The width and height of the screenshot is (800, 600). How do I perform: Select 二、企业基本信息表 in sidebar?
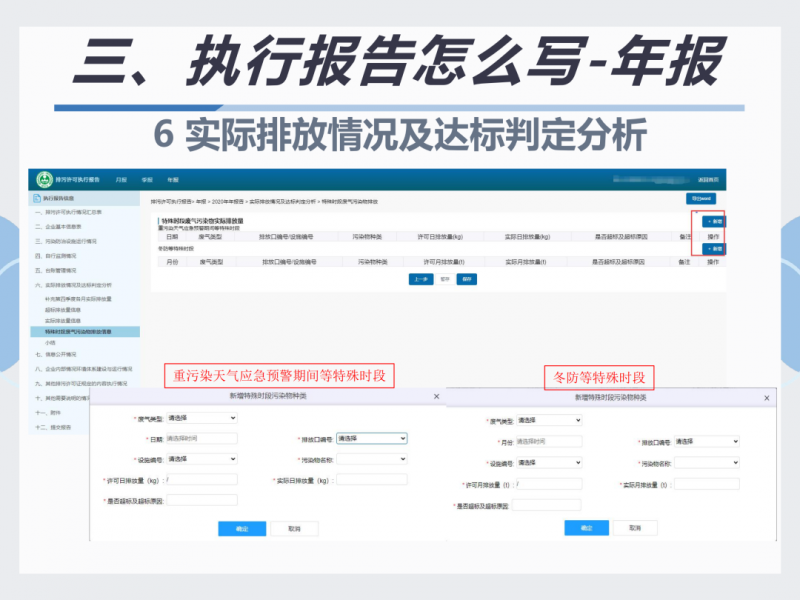click(58, 227)
